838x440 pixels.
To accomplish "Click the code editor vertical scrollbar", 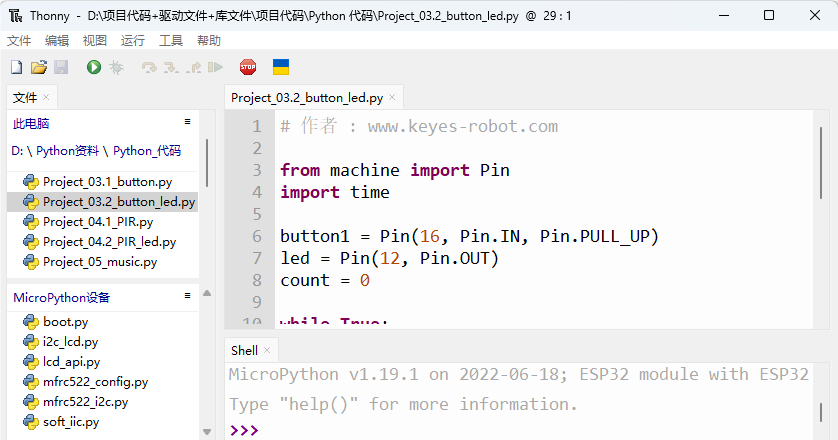I will tap(821, 163).
